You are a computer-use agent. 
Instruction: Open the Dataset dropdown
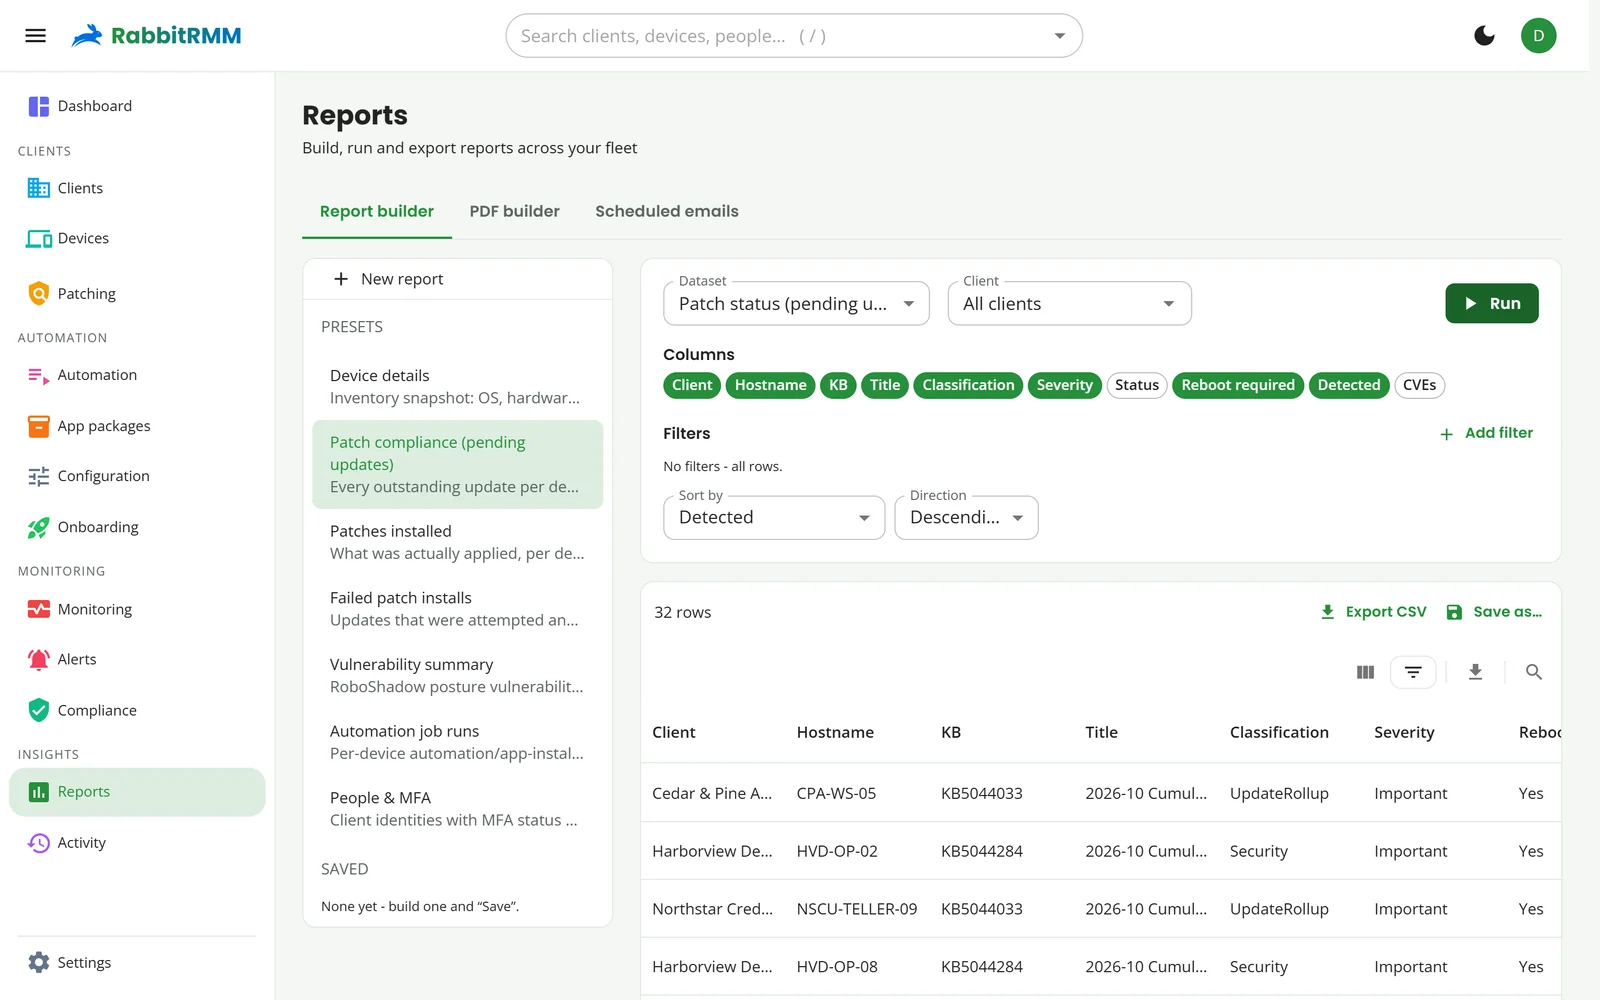tap(796, 304)
